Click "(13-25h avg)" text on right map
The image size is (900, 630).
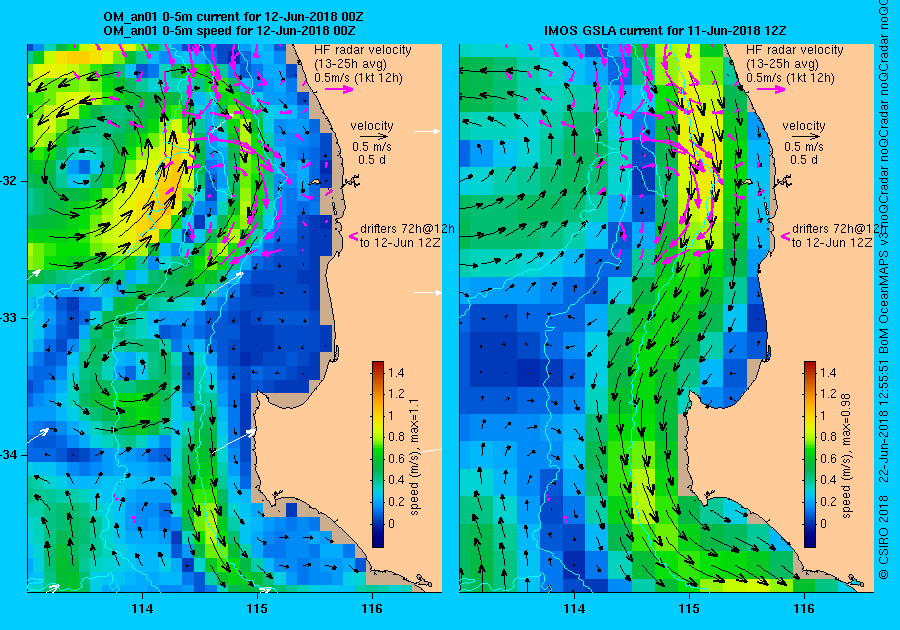[x=782, y=64]
